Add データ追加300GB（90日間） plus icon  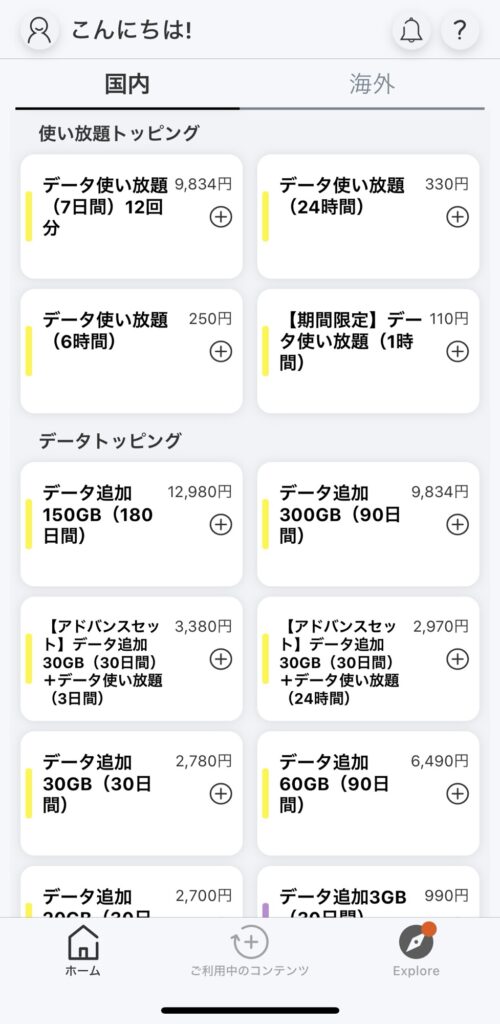(457, 524)
